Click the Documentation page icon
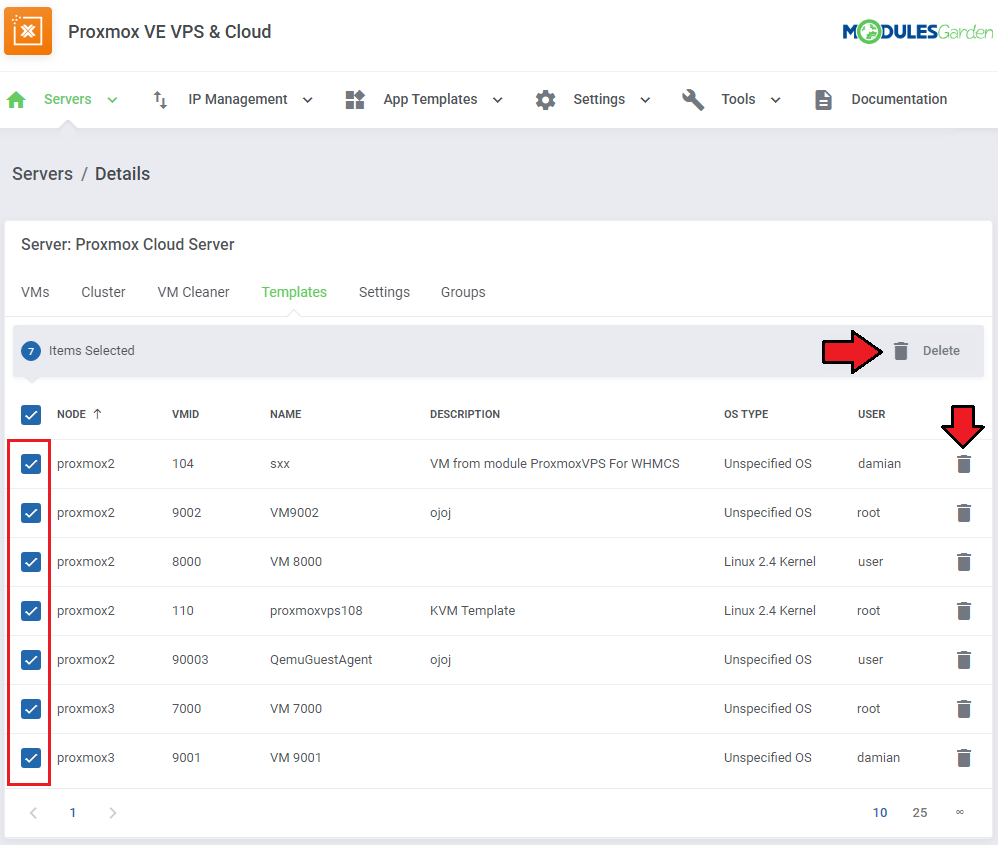This screenshot has width=998, height=845. [x=824, y=100]
